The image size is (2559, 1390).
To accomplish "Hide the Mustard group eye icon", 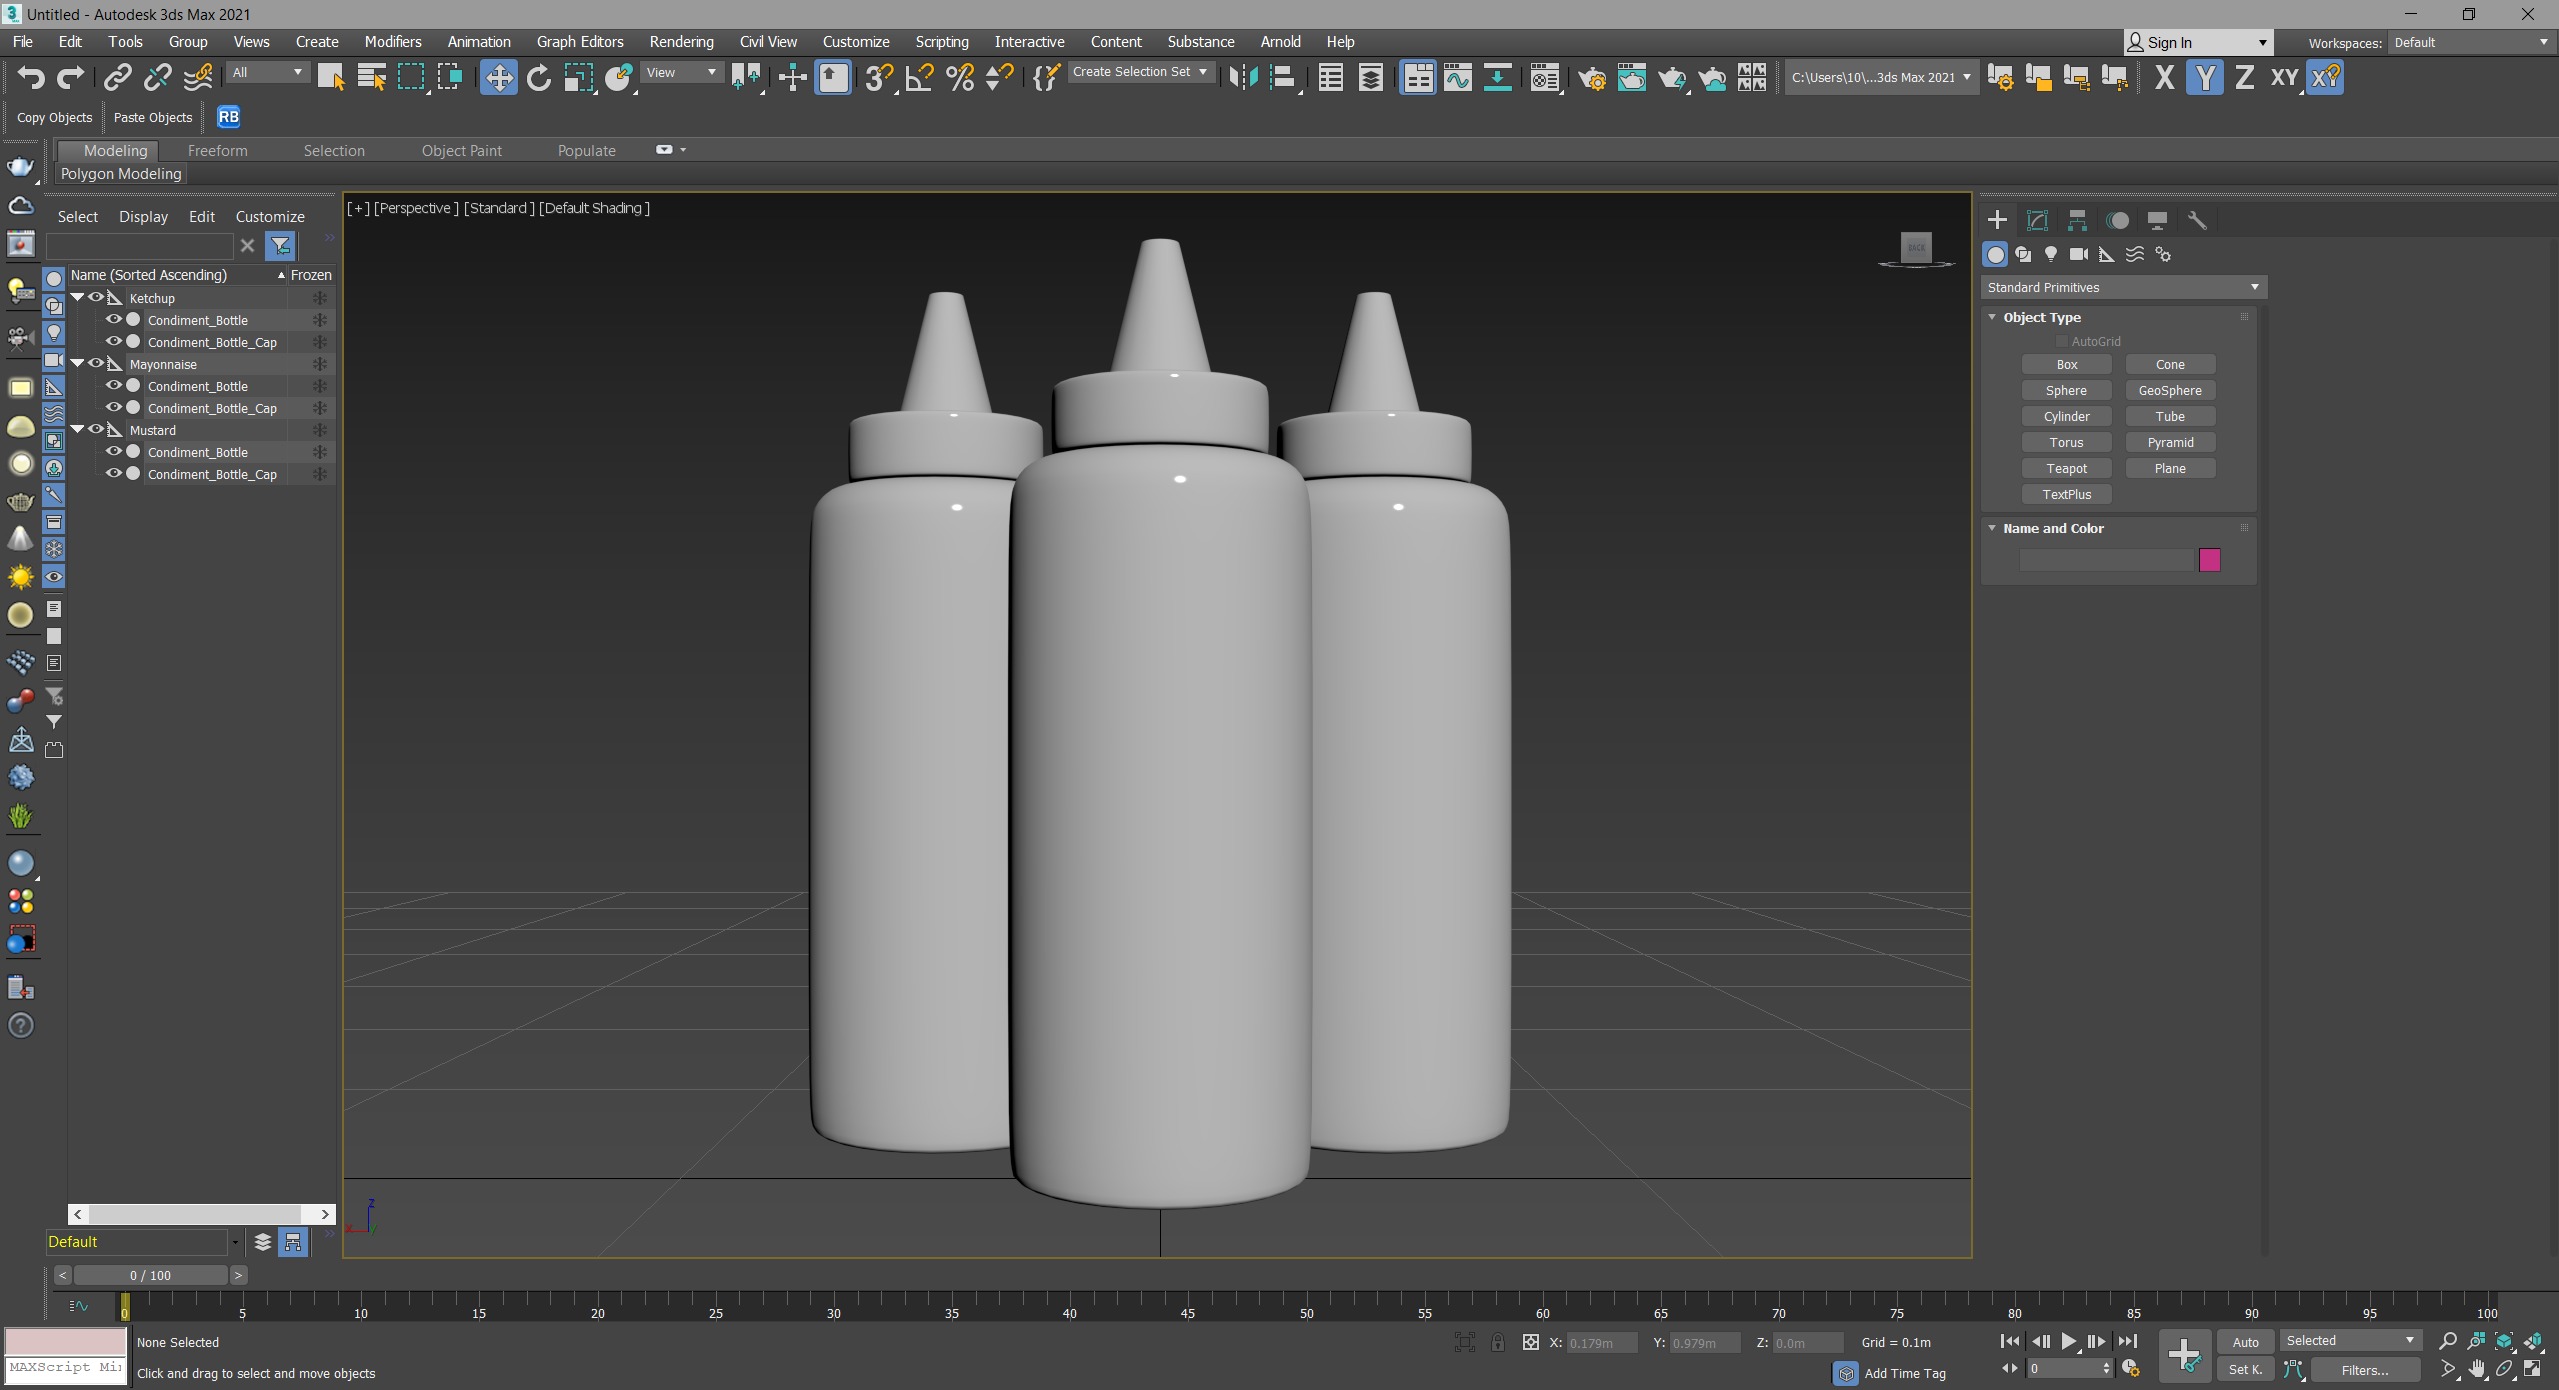I will (x=96, y=430).
